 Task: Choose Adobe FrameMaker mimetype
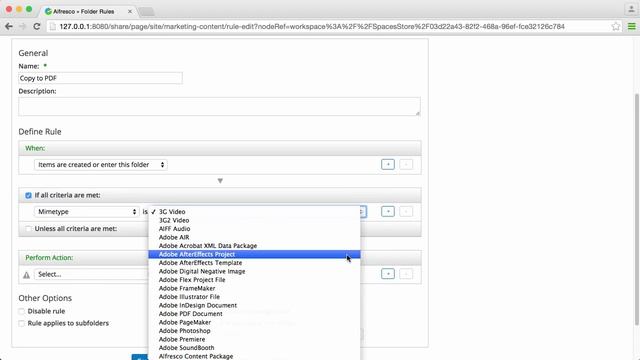pyautogui.click(x=254, y=288)
